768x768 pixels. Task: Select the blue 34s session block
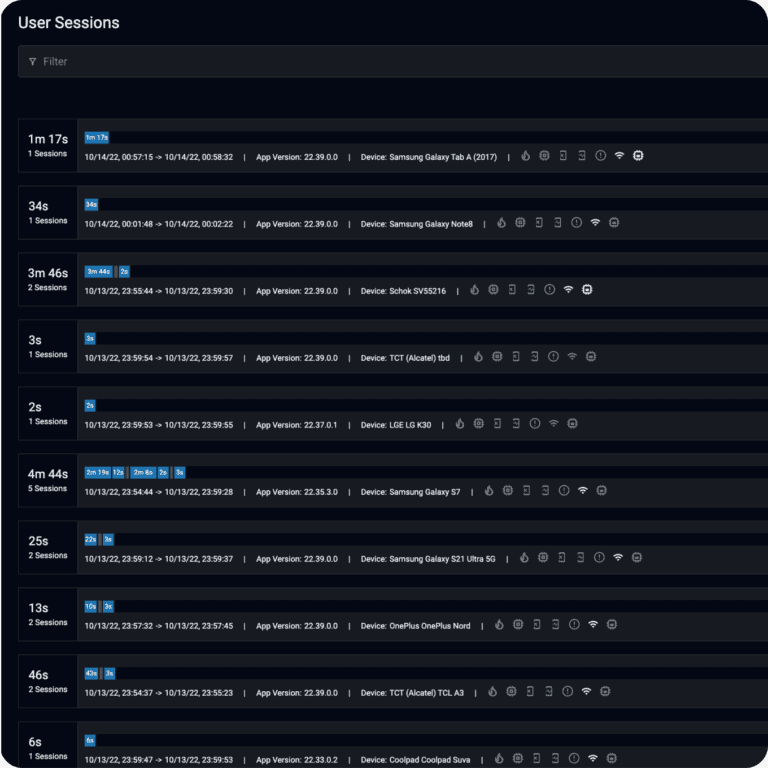coord(91,205)
